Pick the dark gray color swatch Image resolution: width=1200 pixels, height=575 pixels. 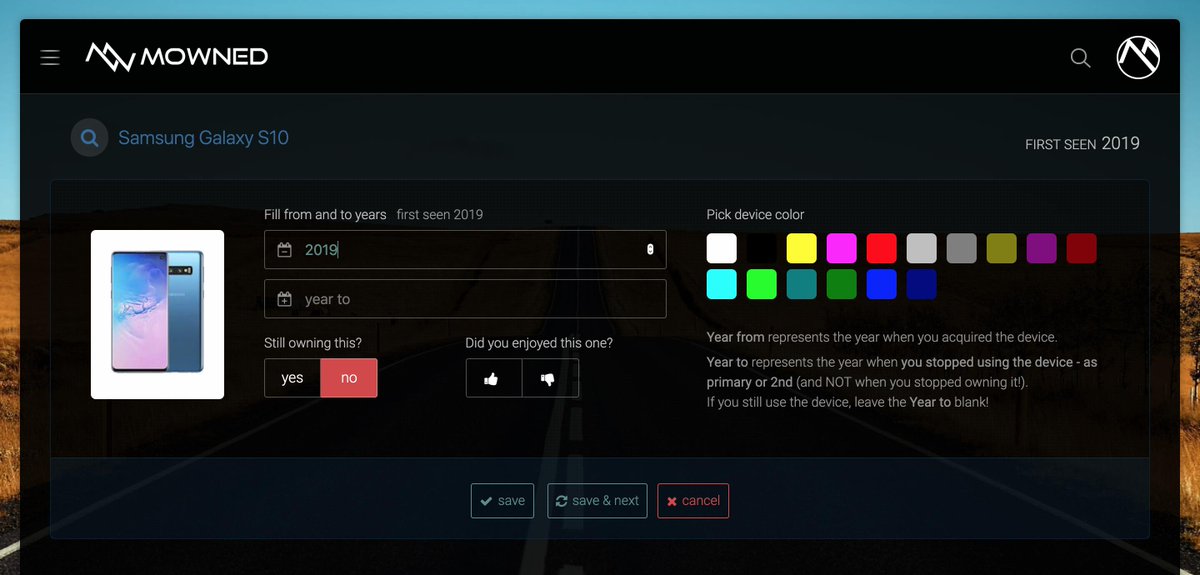point(962,248)
